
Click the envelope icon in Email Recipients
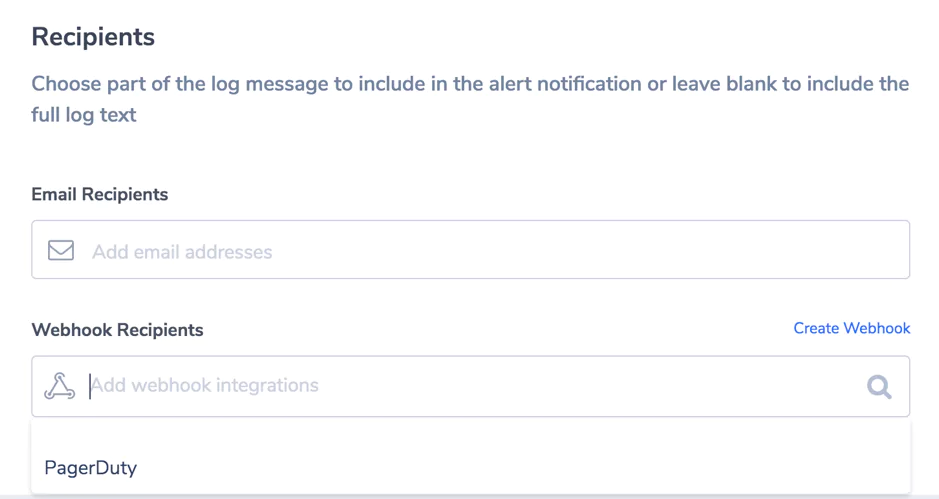pyautogui.click(x=60, y=250)
